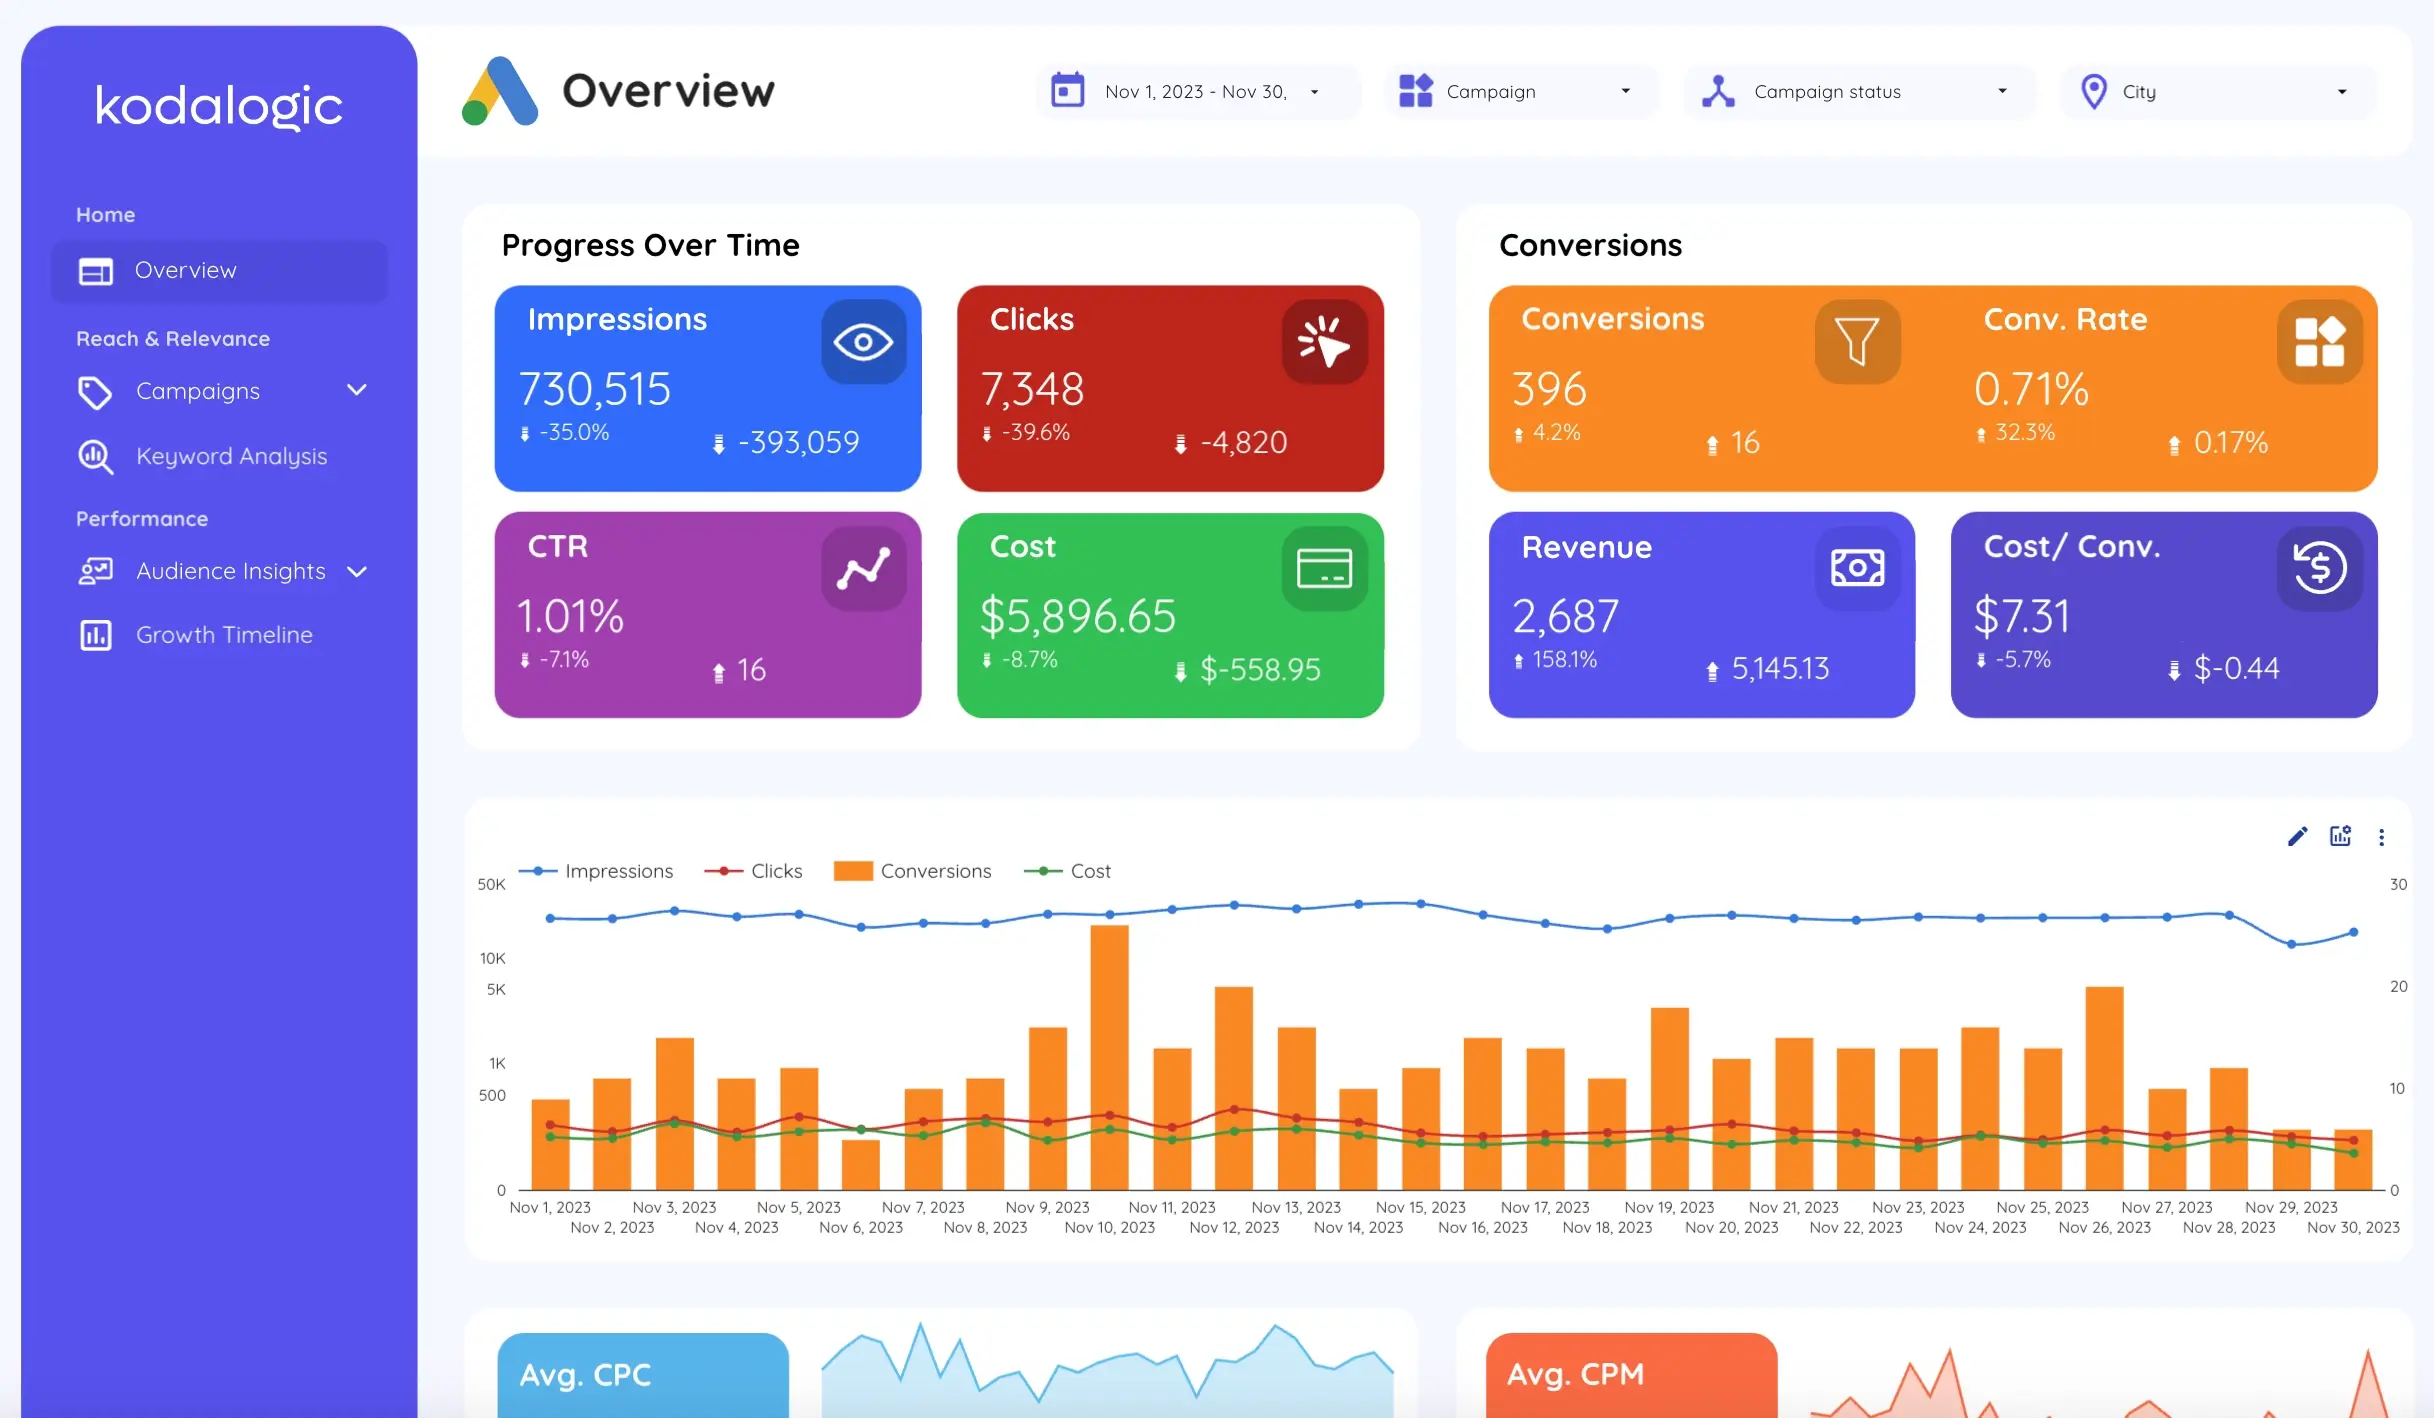2434x1418 pixels.
Task: Click the Avg. CPC card
Action: click(x=643, y=1375)
